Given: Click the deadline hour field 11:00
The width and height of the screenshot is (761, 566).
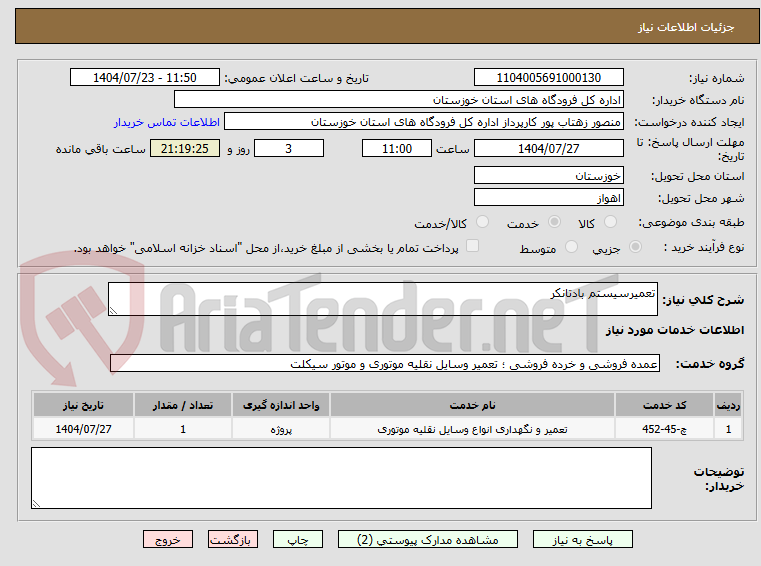Looking at the screenshot, I should click(x=397, y=149).
